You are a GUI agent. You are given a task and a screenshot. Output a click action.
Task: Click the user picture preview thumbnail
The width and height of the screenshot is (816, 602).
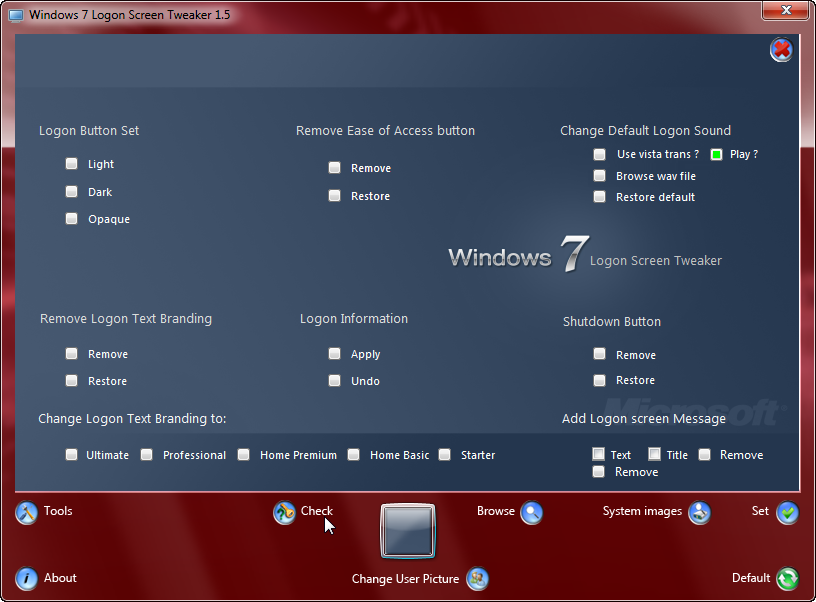[406, 531]
